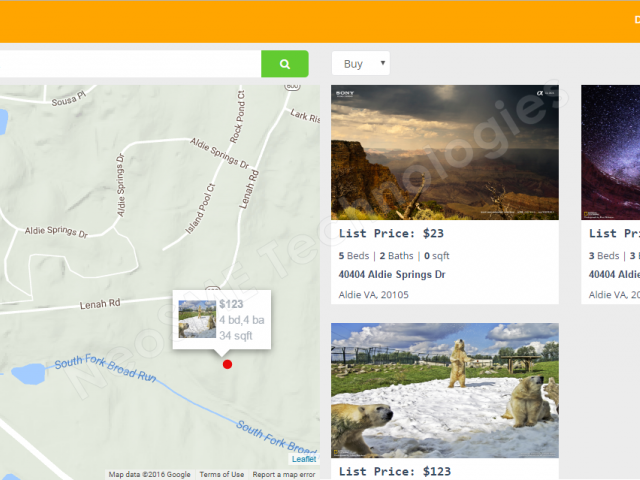Click the 4 bd, 4 ba popup text
640x480 pixels.
[241, 320]
